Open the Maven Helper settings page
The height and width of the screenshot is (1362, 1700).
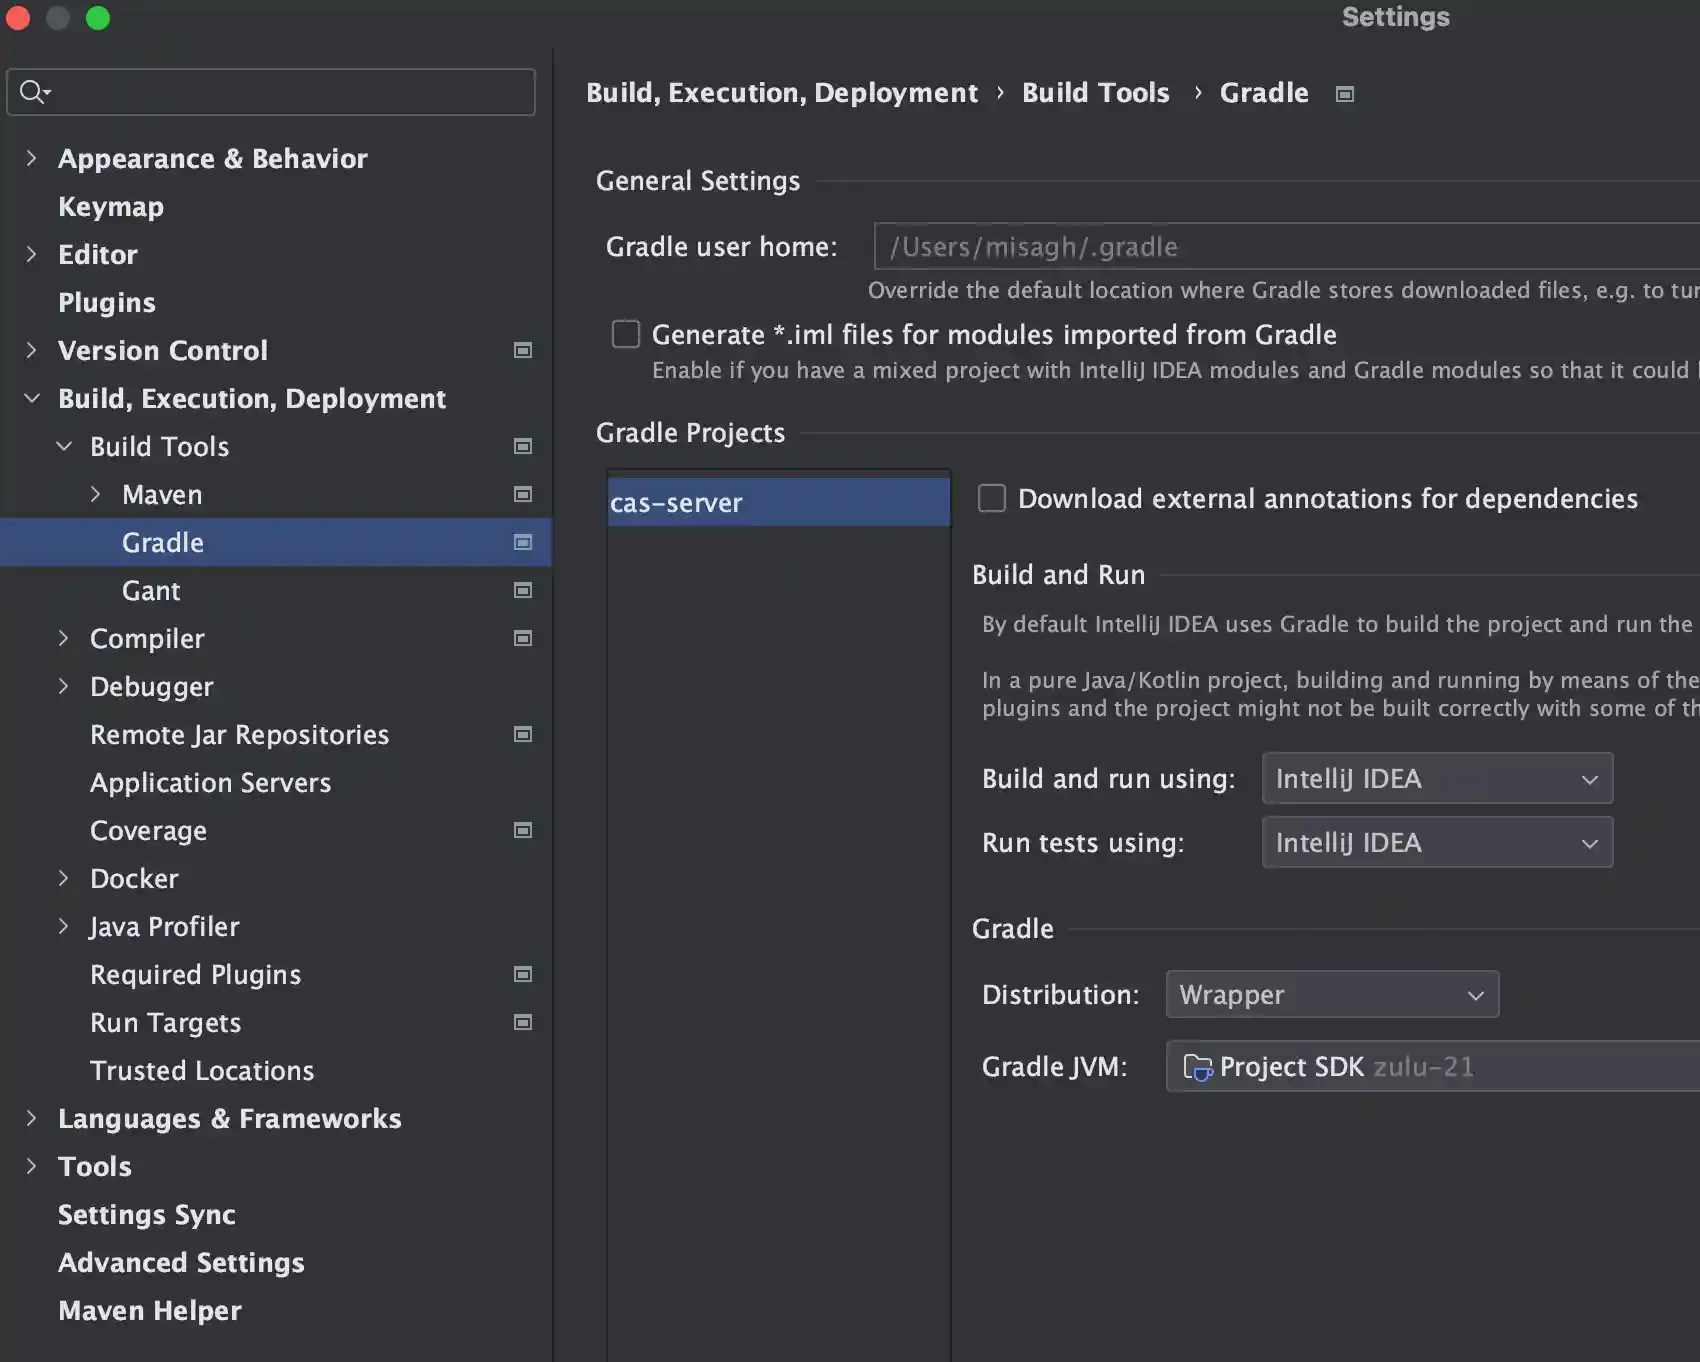pos(150,1310)
